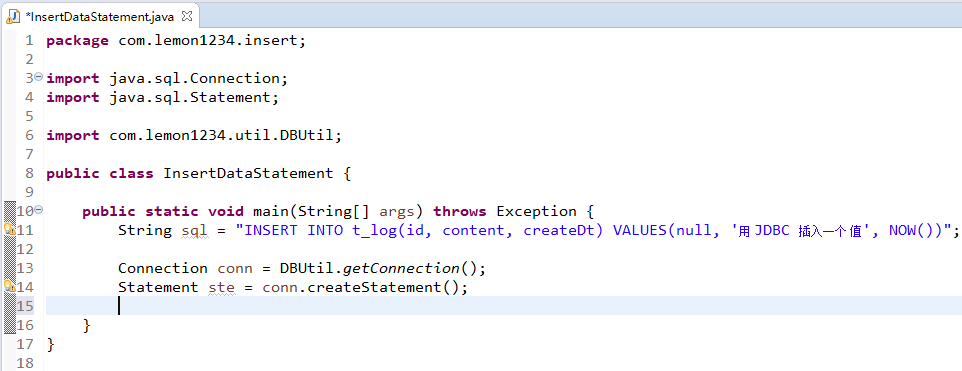Click the 'conn' variable declaration on line 13
This screenshot has height=371, width=962.
(x=235, y=269)
